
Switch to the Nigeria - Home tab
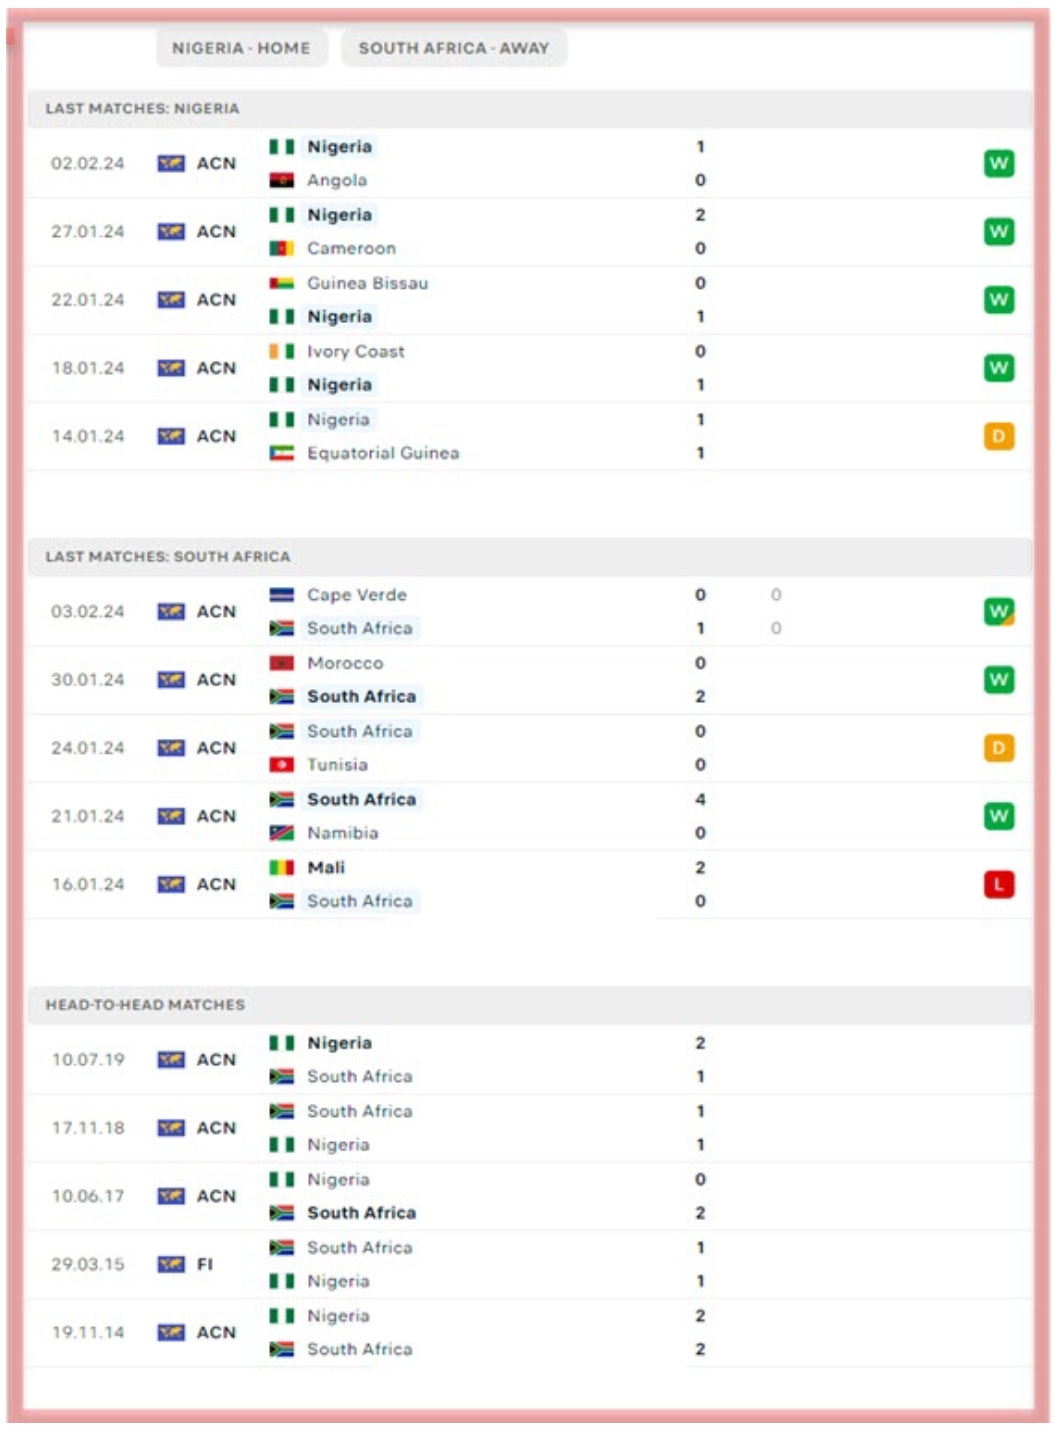tap(241, 48)
